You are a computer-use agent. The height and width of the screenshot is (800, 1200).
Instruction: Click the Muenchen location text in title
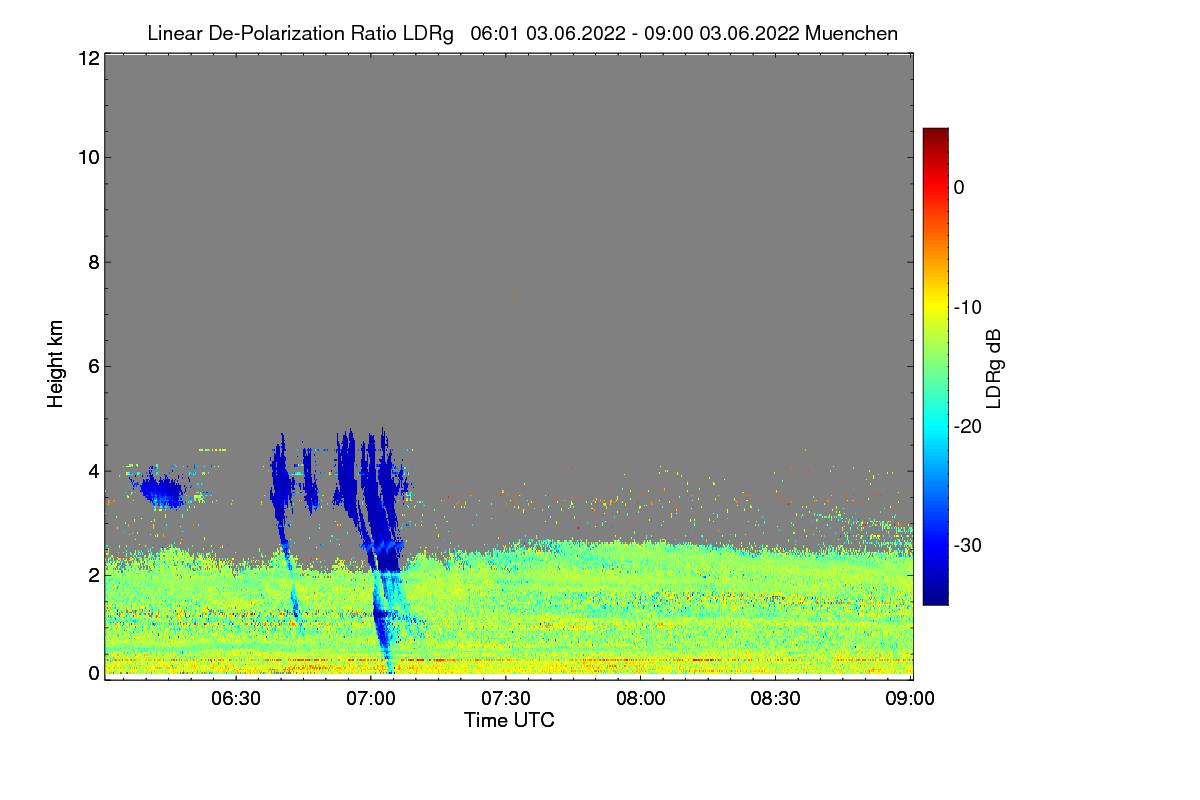[851, 33]
